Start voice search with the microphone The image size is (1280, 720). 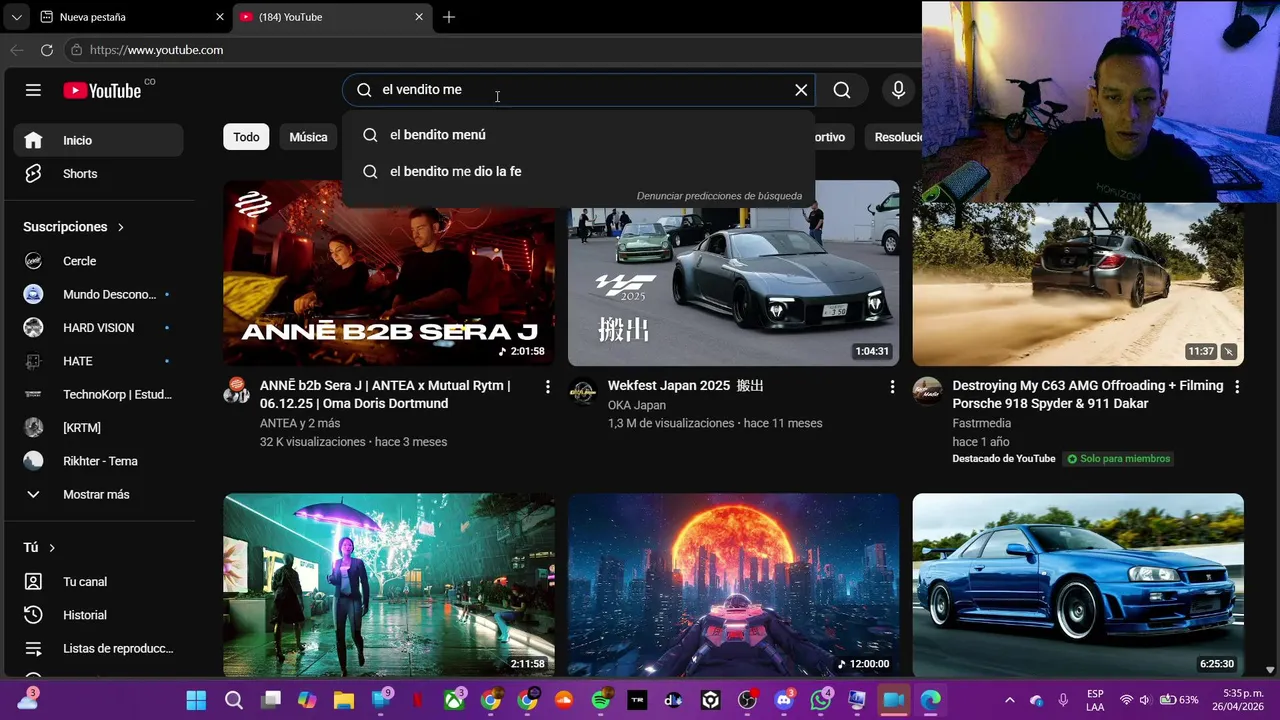click(898, 90)
